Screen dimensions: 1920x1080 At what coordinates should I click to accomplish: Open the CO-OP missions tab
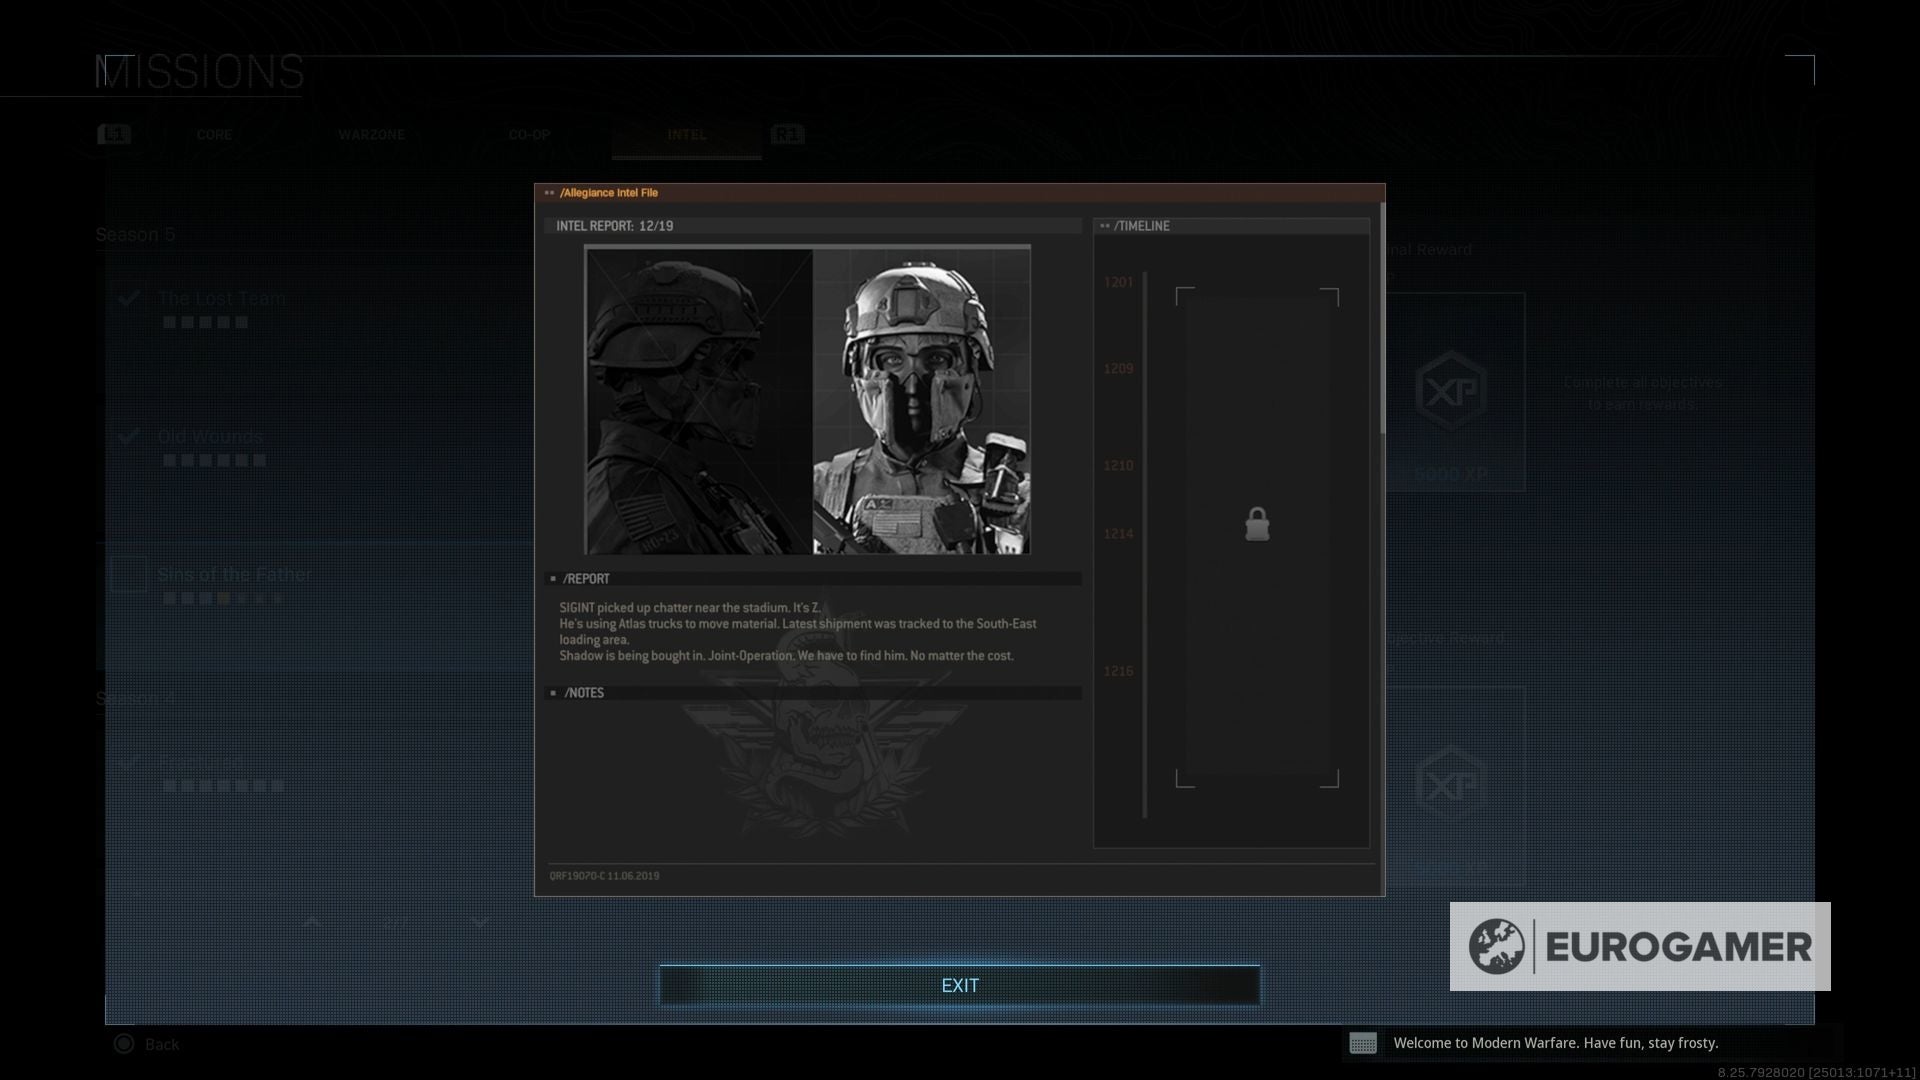(529, 135)
